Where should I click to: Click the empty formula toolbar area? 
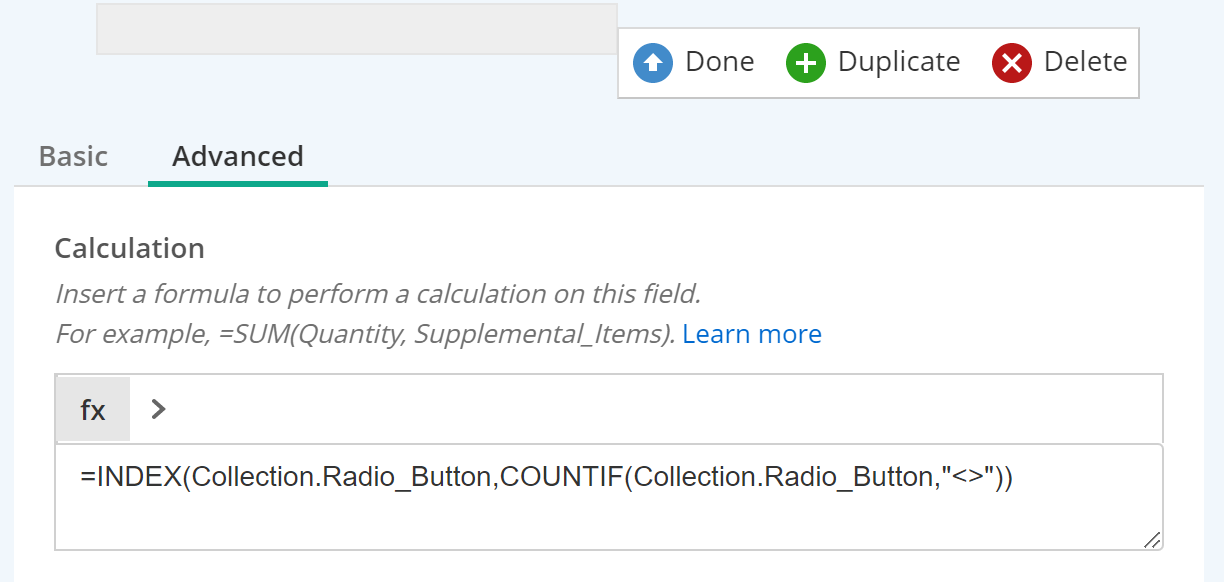665,409
